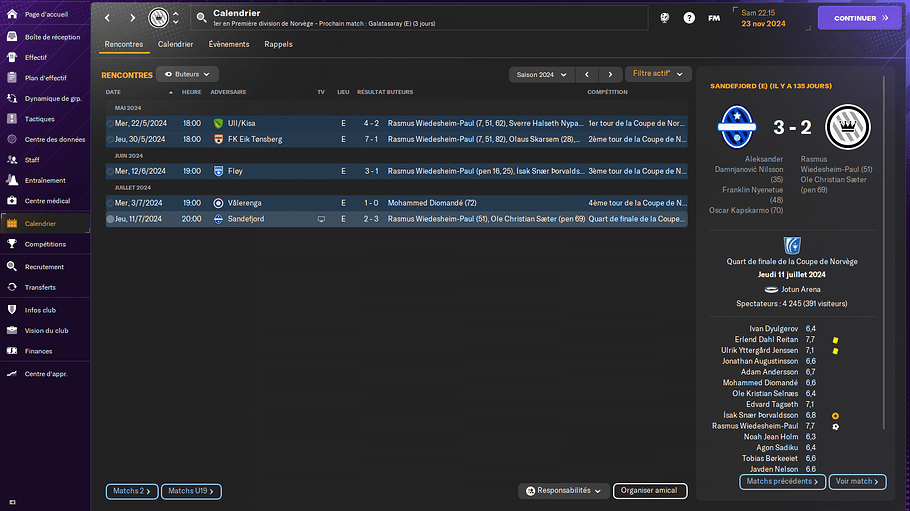Open the Tactiques sidebar icon
This screenshot has height=511, width=910.
click(x=12, y=119)
